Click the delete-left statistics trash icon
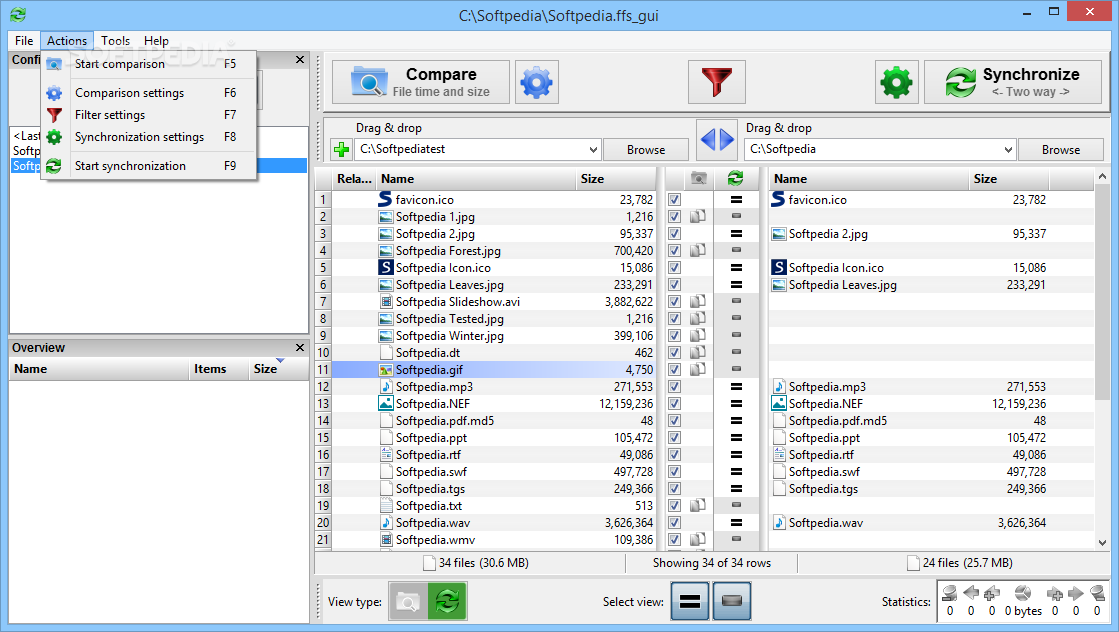The height and width of the screenshot is (632, 1119). (949, 593)
